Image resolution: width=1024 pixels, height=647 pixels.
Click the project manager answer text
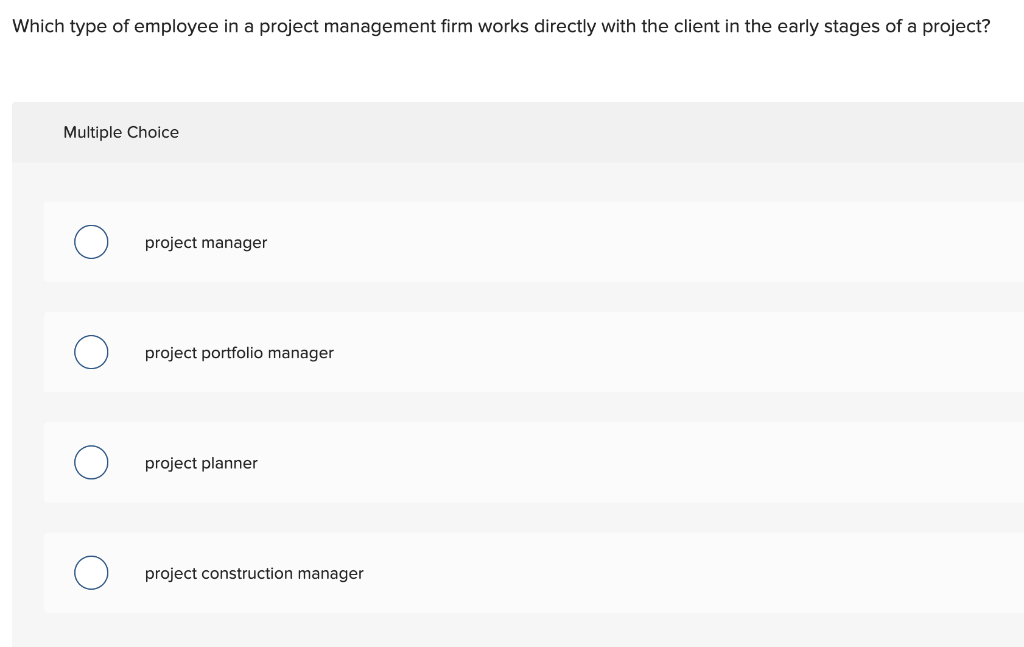[x=206, y=242]
